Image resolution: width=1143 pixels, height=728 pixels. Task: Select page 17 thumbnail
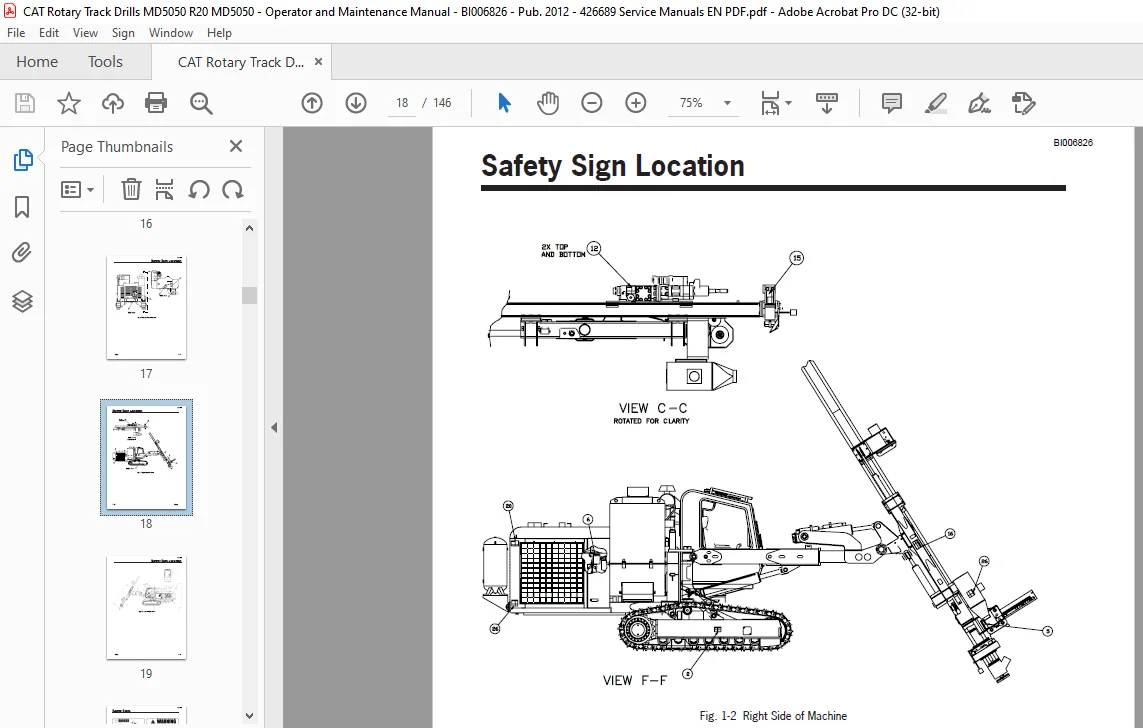(146, 308)
